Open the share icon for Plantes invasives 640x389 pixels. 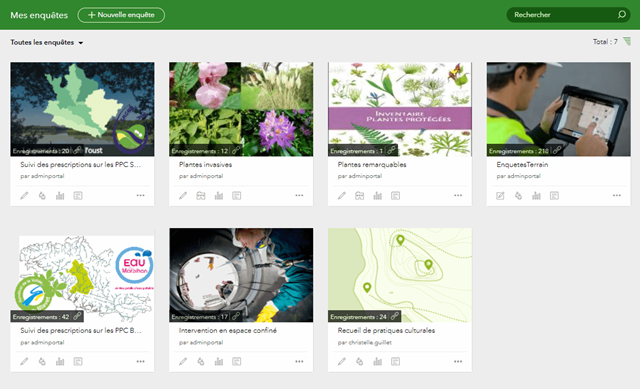coord(201,196)
